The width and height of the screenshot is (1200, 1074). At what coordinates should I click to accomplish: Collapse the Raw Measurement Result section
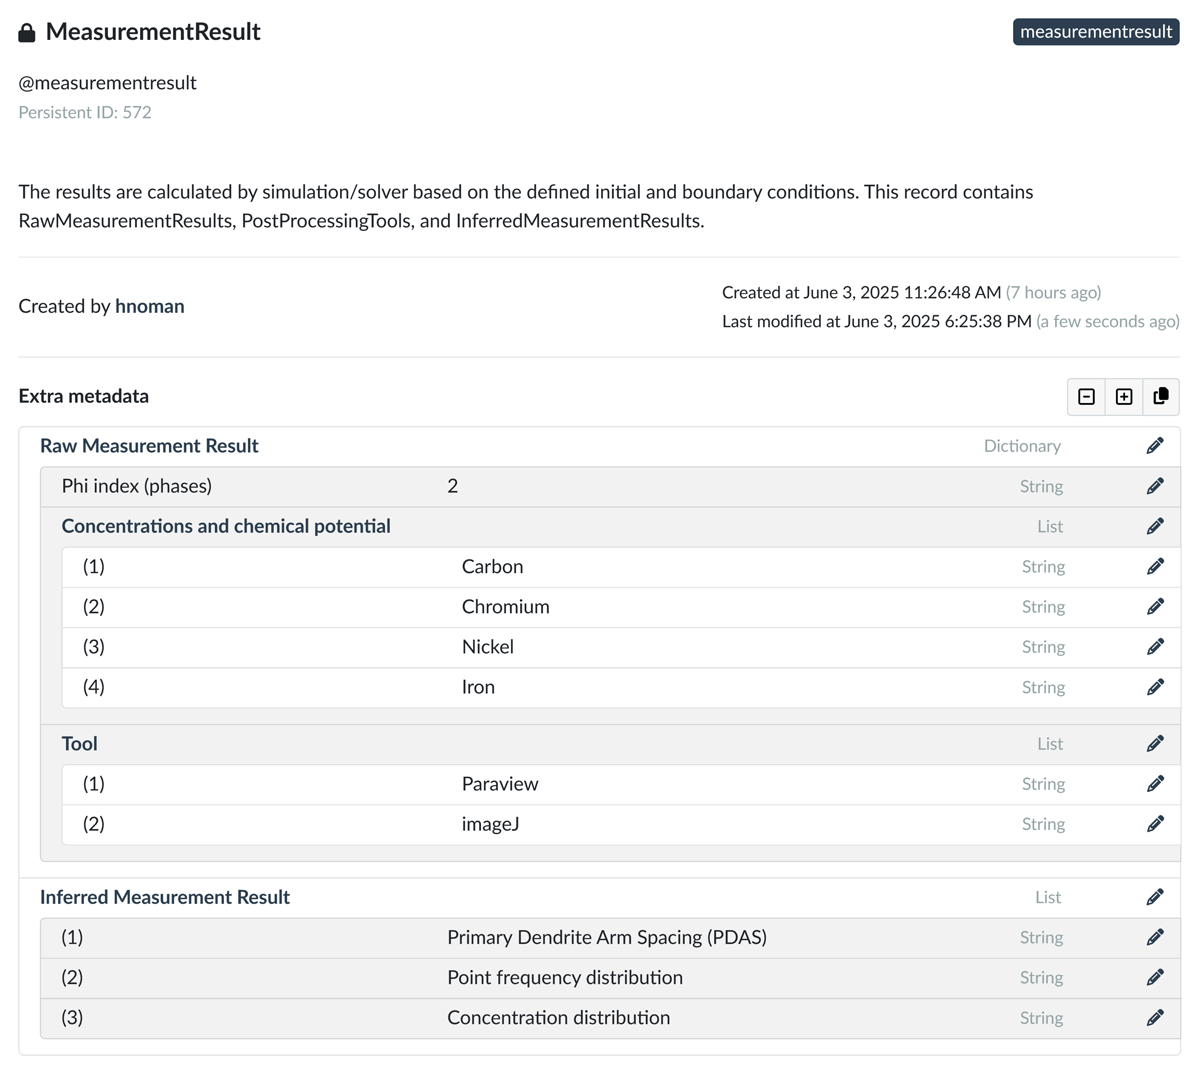[149, 446]
